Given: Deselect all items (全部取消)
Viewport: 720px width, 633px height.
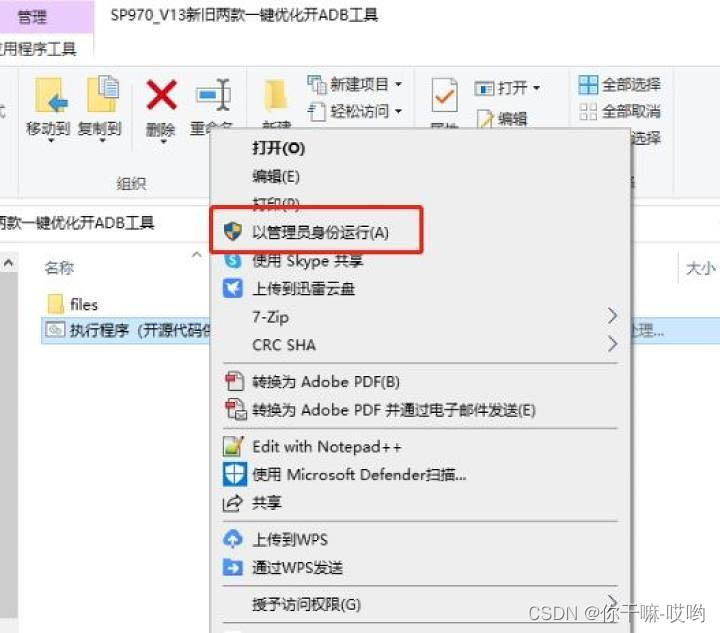Looking at the screenshot, I should click(619, 111).
